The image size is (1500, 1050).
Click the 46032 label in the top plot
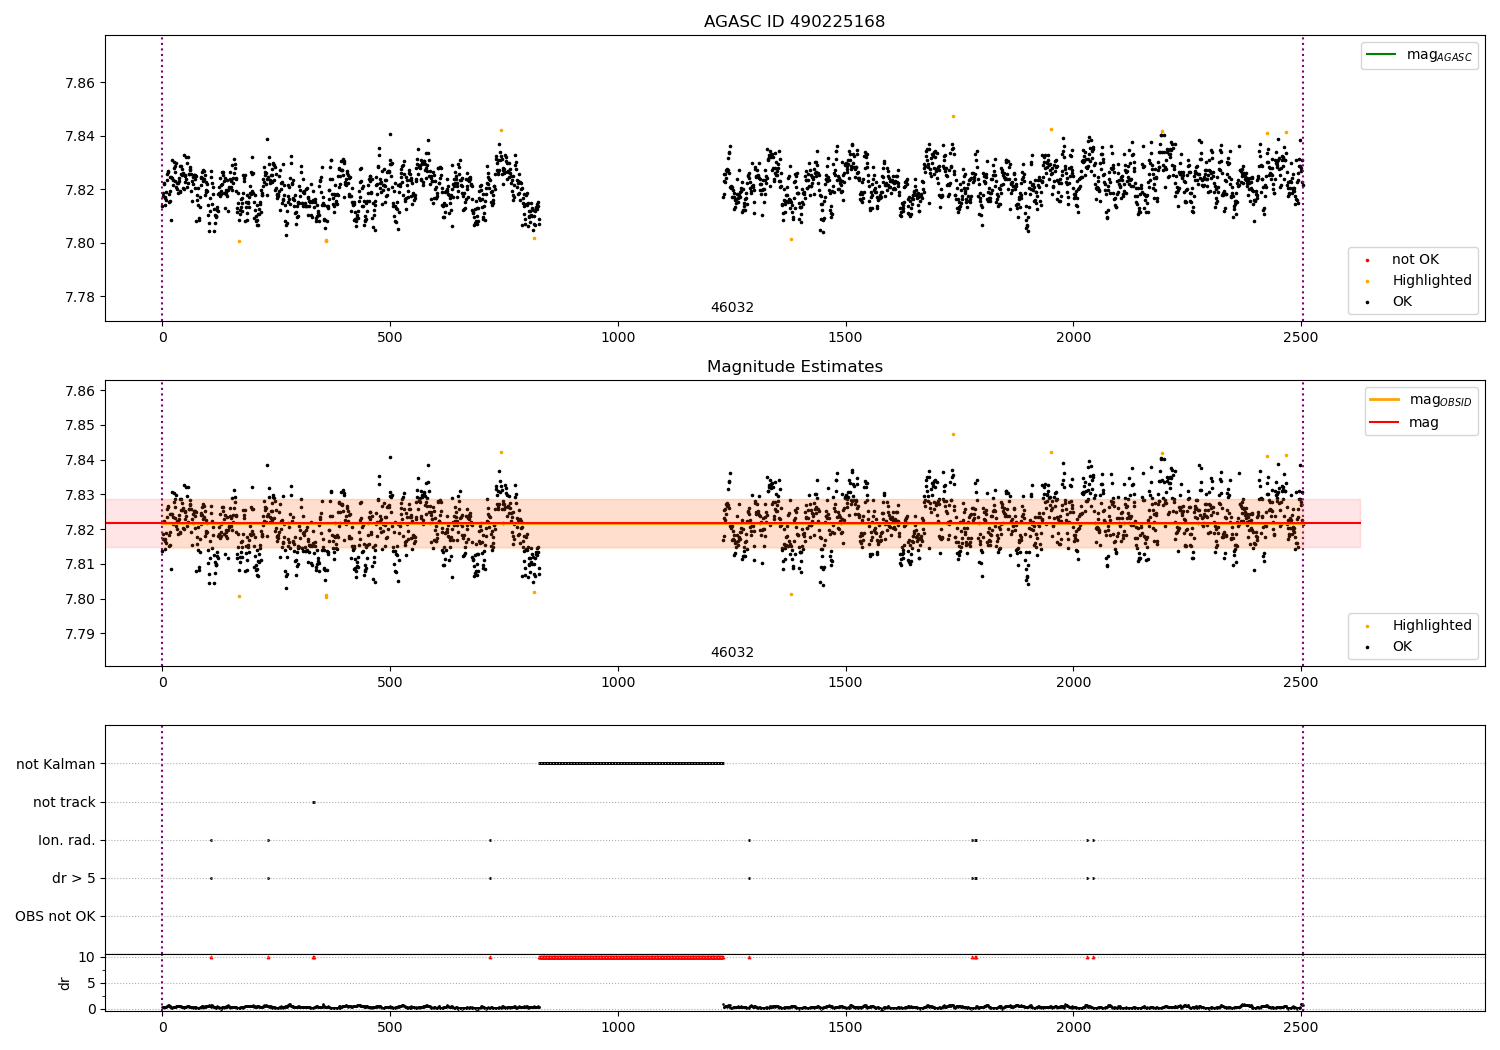pyautogui.click(x=732, y=308)
